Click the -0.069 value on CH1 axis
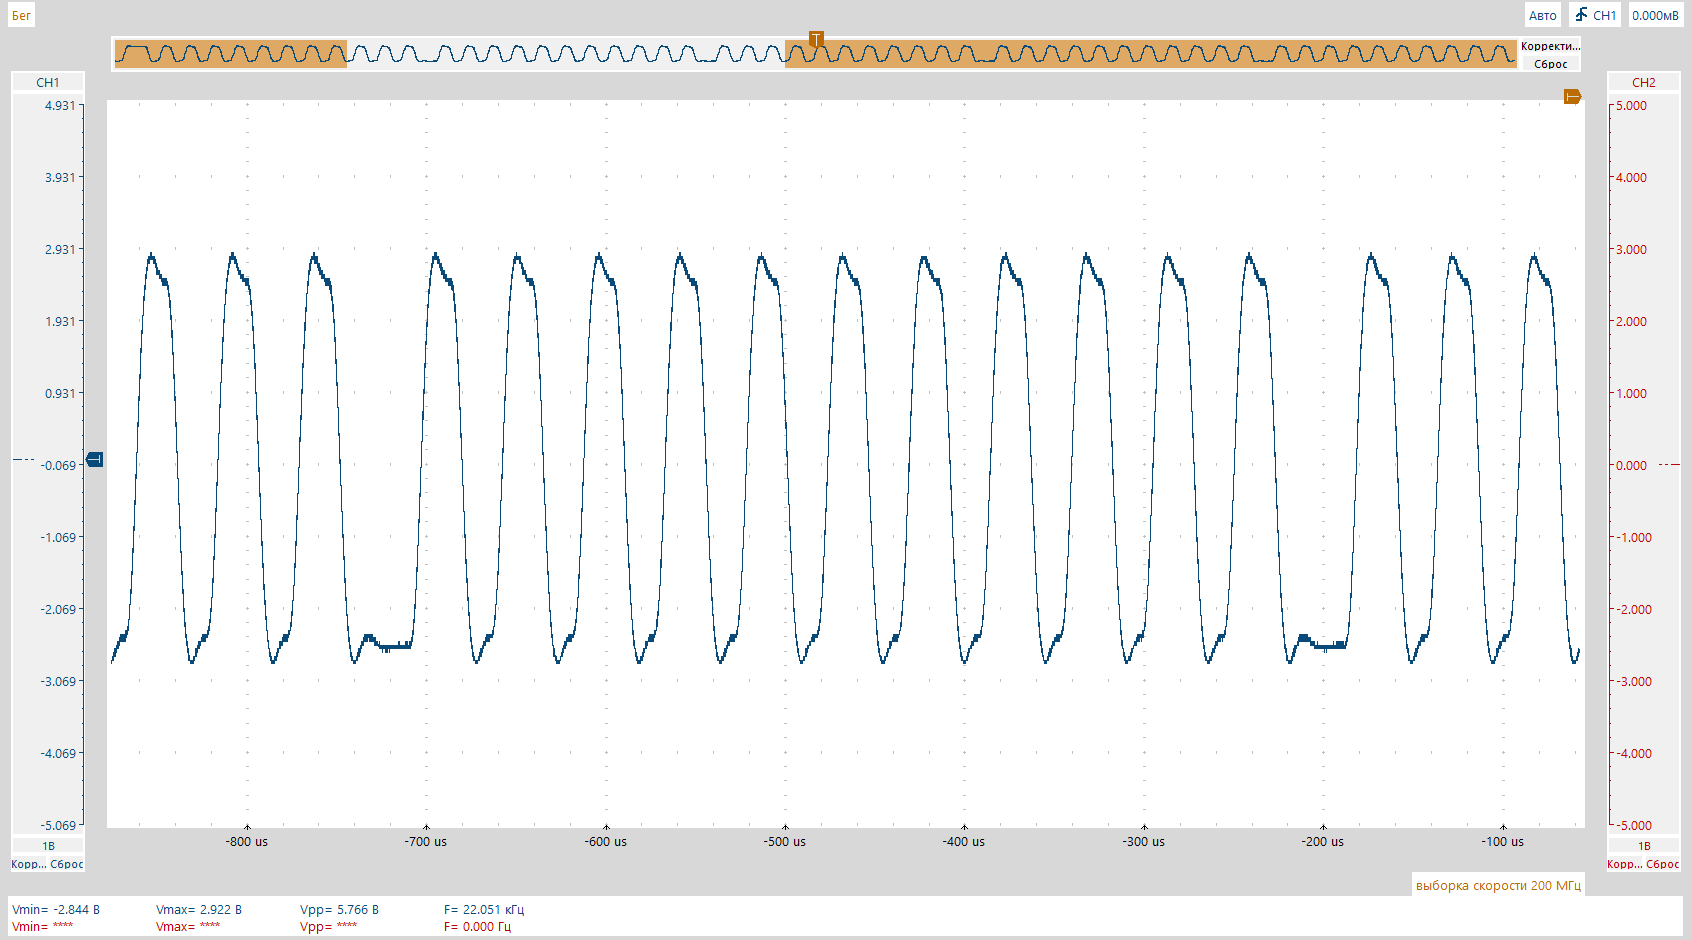Screen dimensions: 1692x940 click(58, 465)
